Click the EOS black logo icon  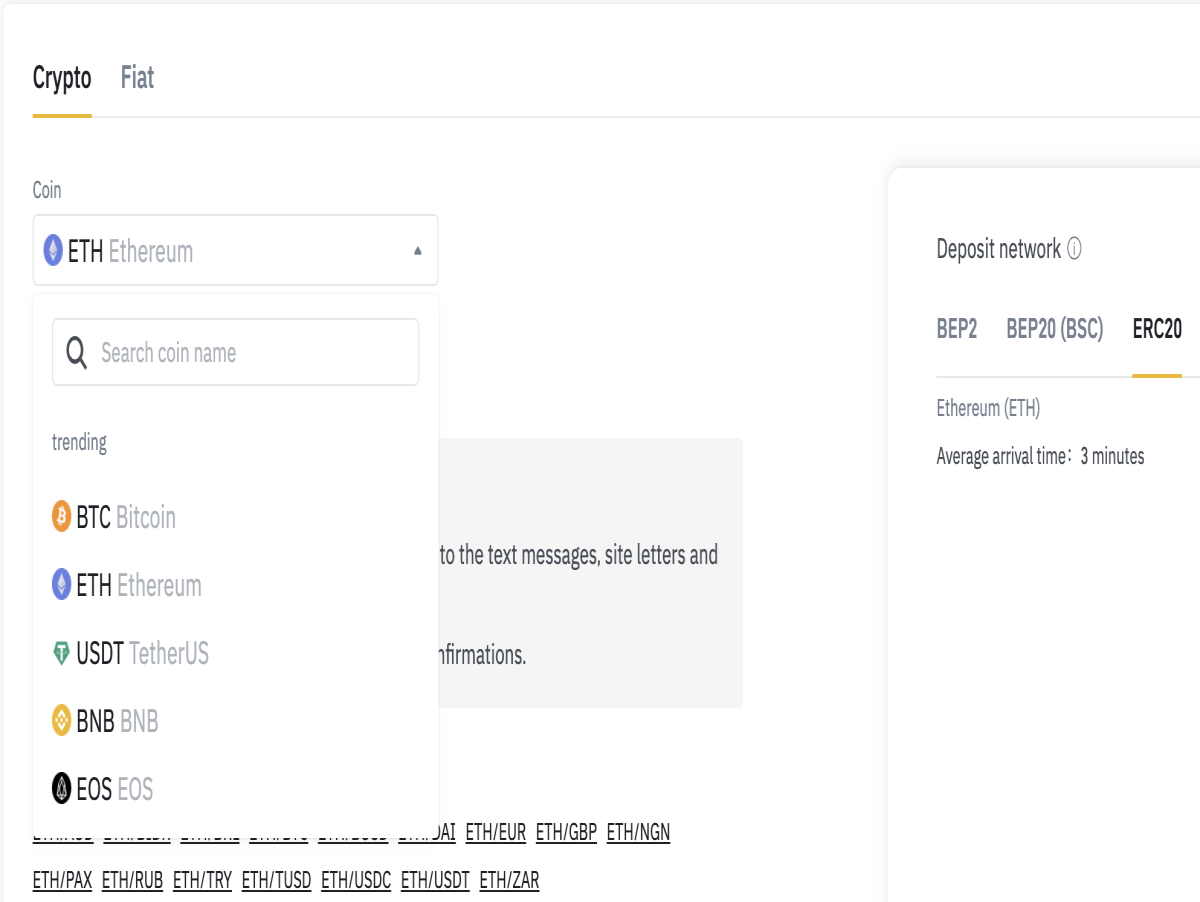pos(62,789)
